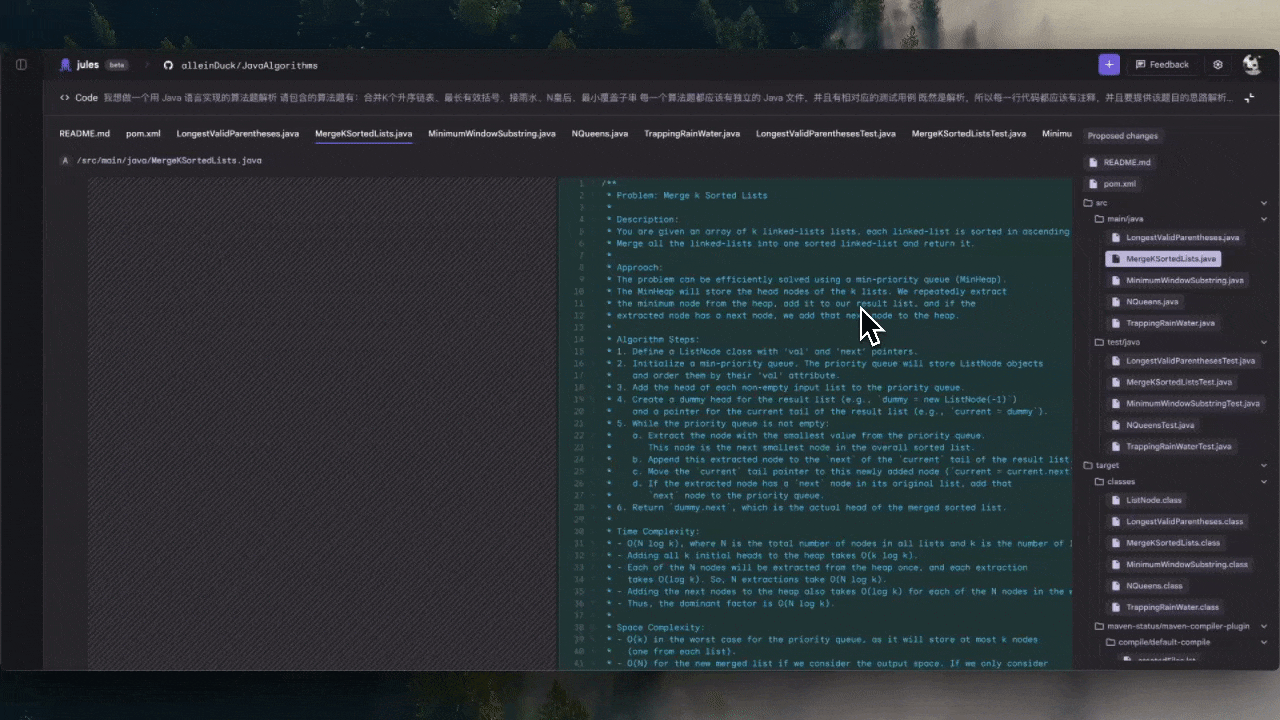
Task: Click the A added badge by file path
Action: (x=65, y=160)
